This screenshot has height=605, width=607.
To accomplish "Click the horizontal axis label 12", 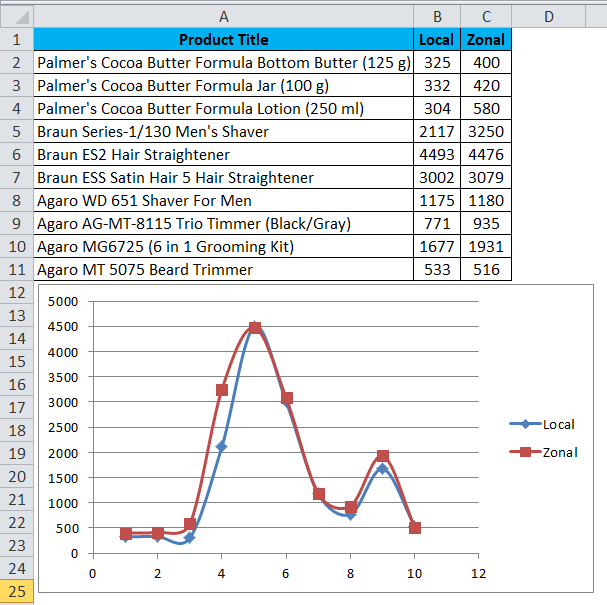I will point(478,573).
